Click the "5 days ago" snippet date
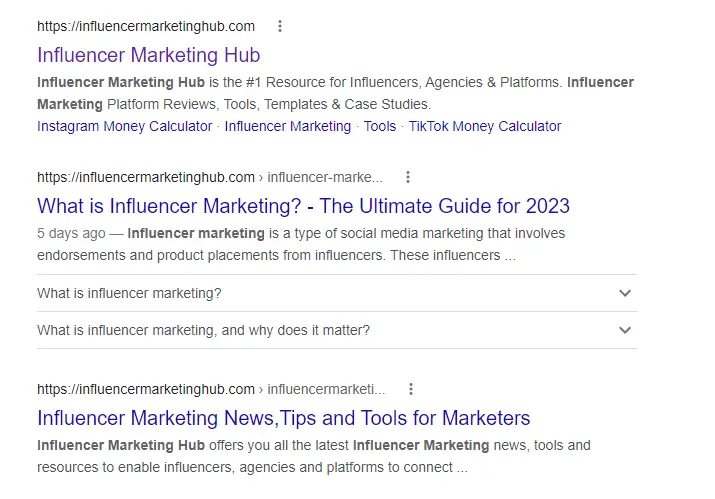Viewport: 715px width, 499px height. click(x=70, y=233)
